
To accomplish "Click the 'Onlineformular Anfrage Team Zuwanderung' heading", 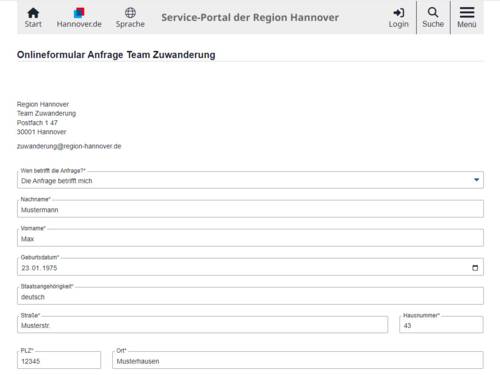I will point(116,55).
